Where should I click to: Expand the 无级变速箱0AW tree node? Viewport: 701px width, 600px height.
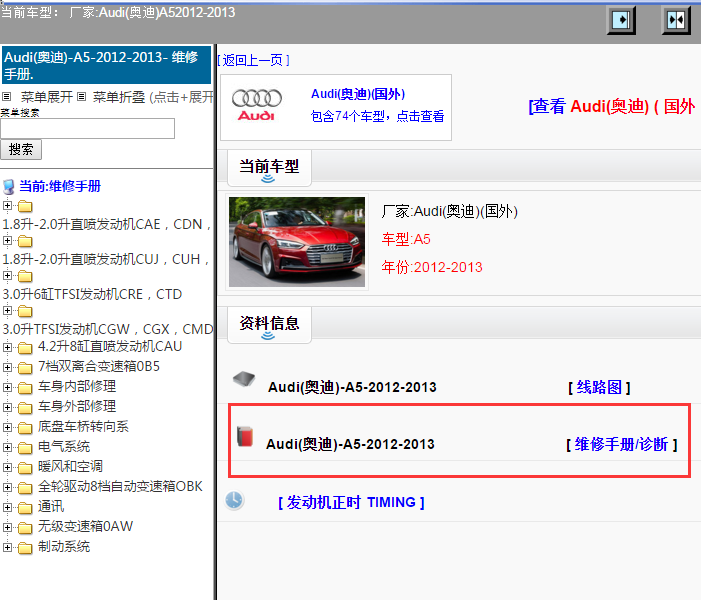click(x=7, y=527)
